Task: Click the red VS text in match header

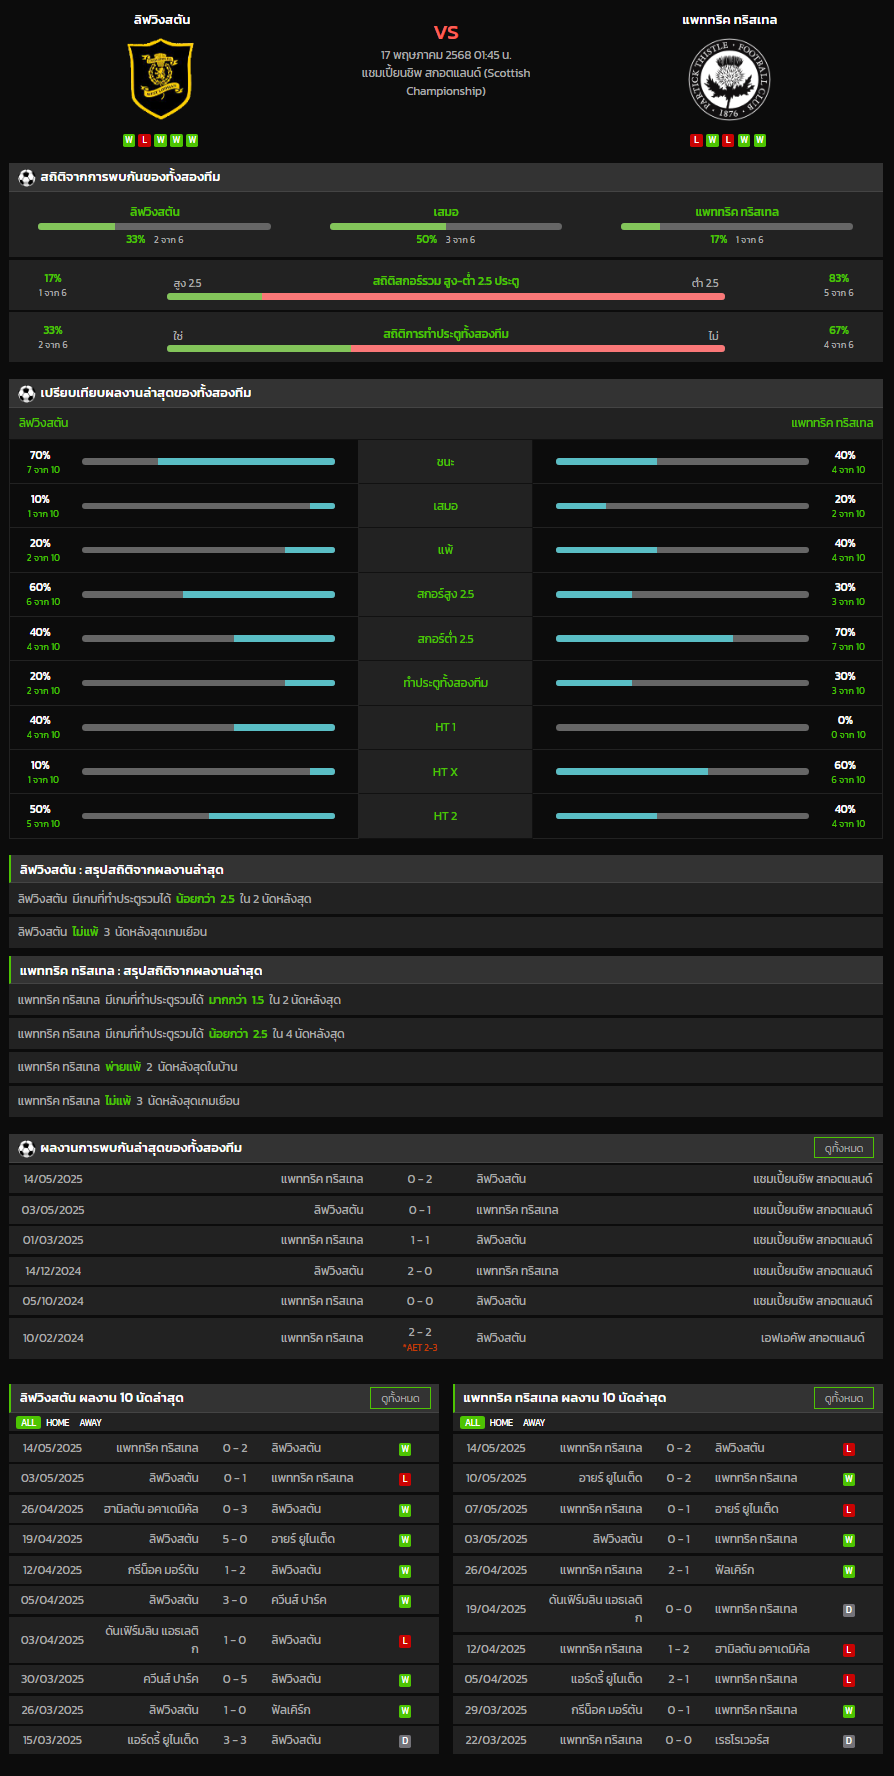Action: pos(446,32)
